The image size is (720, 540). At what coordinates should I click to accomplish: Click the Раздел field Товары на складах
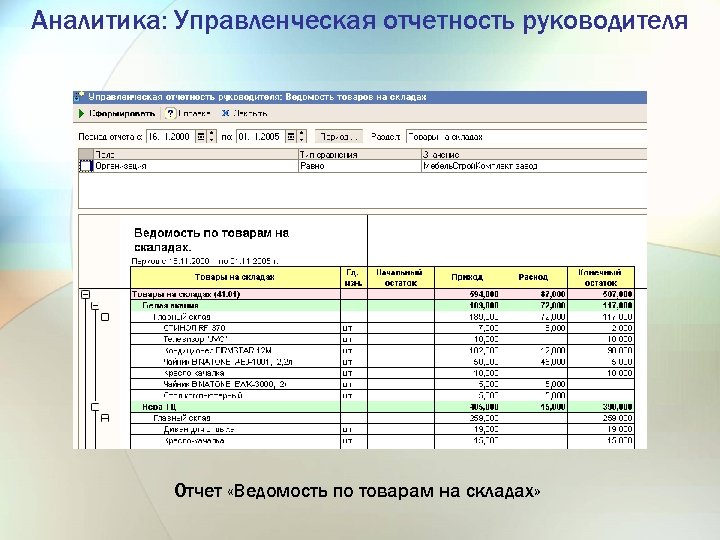pyautogui.click(x=526, y=137)
